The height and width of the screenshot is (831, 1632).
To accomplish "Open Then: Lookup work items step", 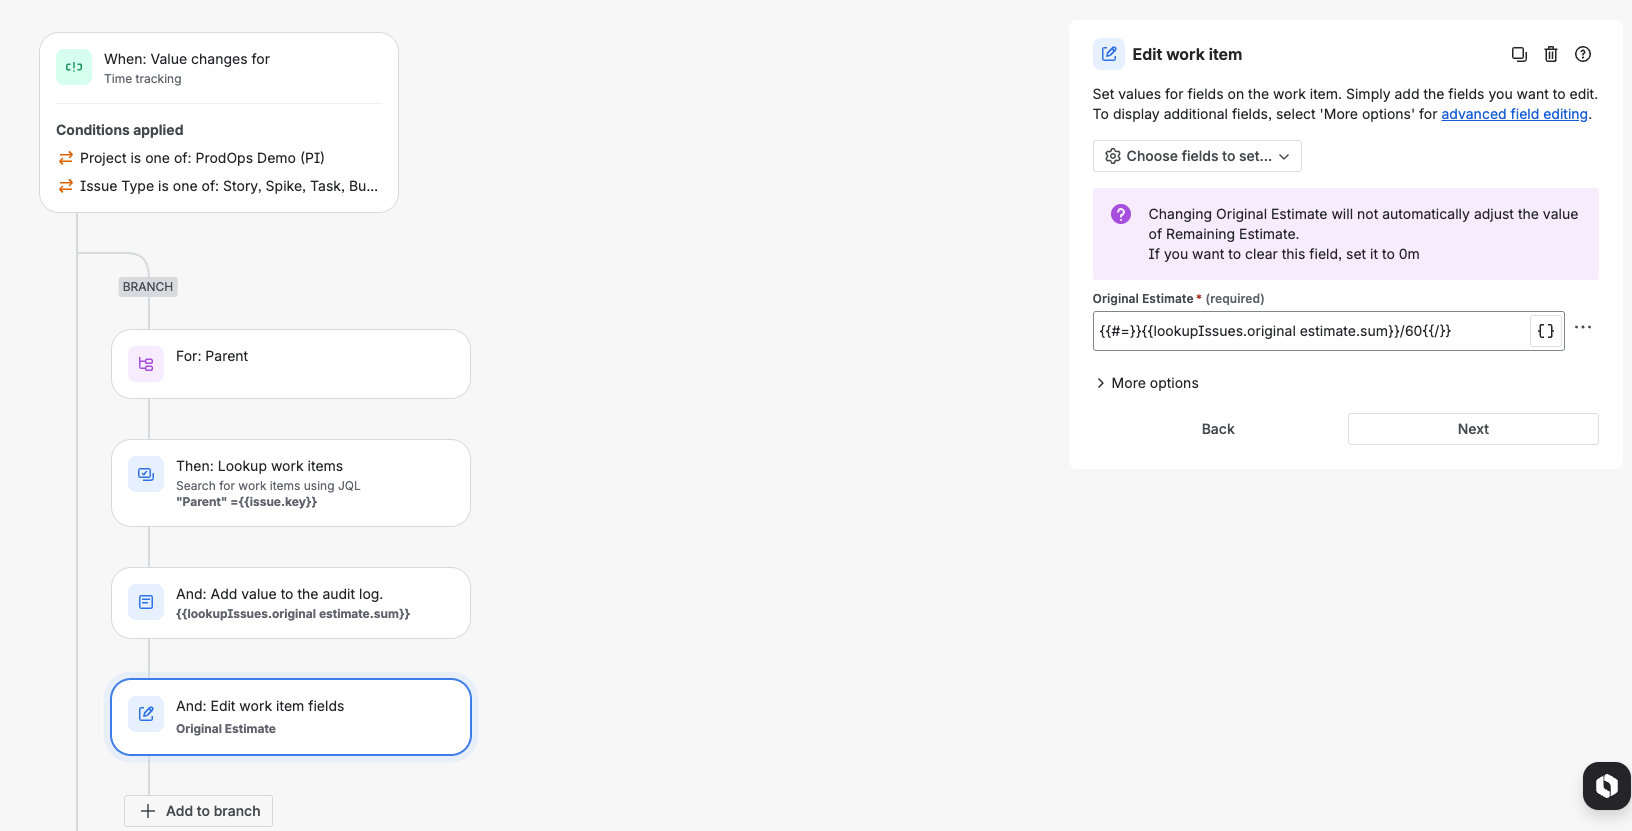I will point(291,483).
